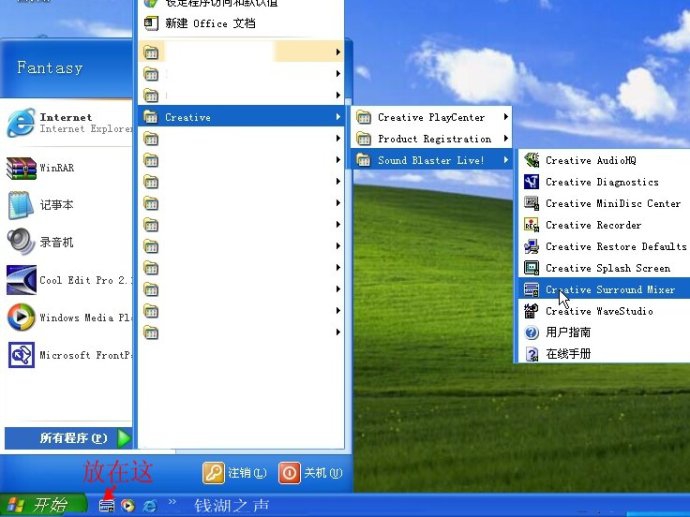Expand Creative submenu arrow
Screen dimensions: 690x517
coord(338,117)
